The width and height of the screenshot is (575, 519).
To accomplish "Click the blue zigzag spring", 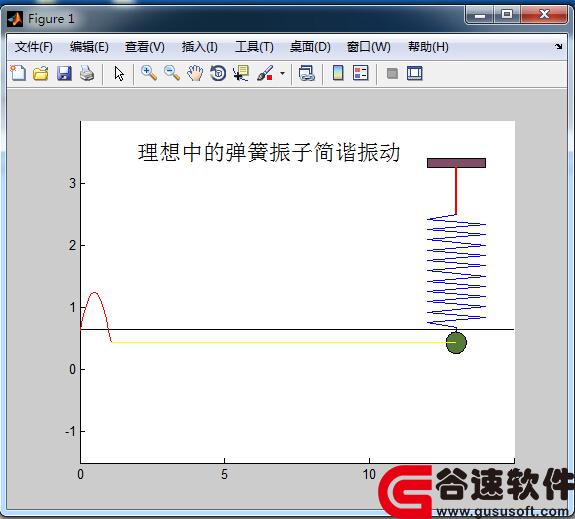I will coord(456,271).
